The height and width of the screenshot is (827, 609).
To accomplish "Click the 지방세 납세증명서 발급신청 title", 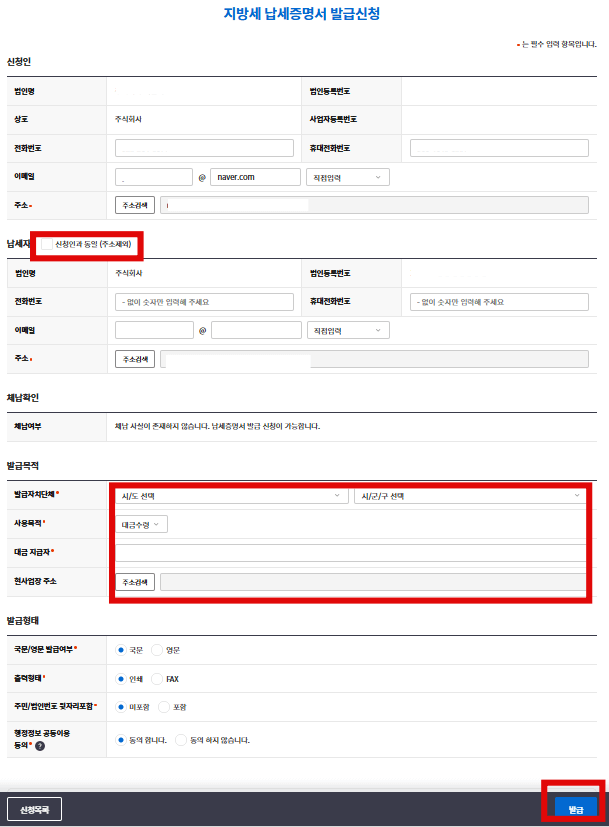I will 302,14.
